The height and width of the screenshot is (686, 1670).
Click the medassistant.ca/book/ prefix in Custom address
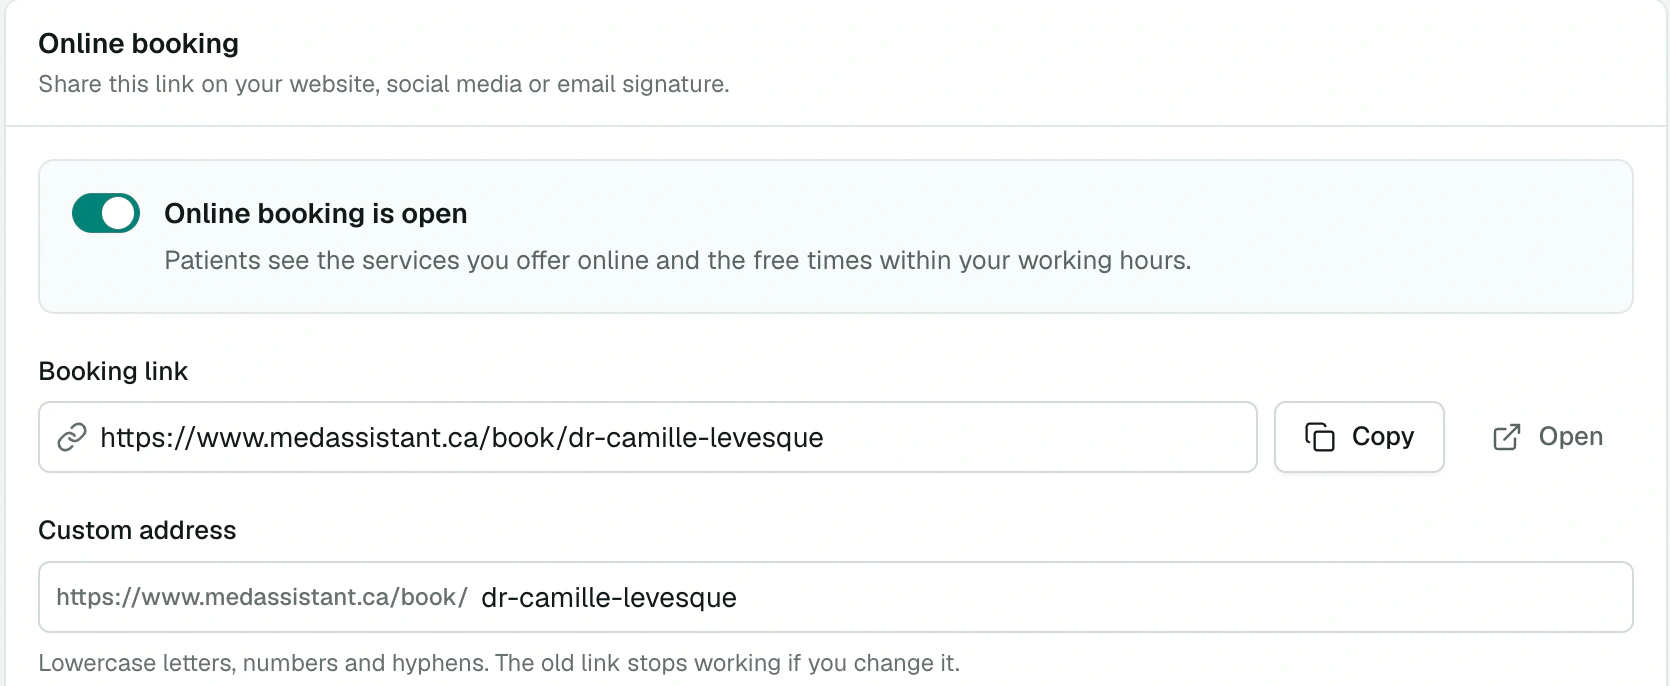coord(262,597)
